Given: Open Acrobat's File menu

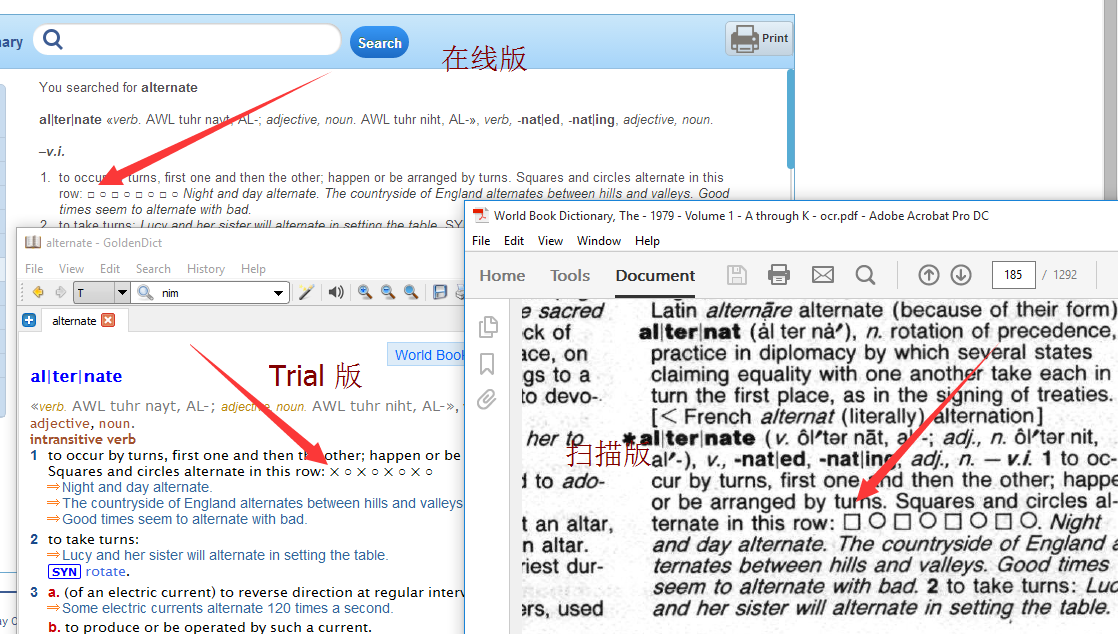Looking at the screenshot, I should tap(481, 241).
